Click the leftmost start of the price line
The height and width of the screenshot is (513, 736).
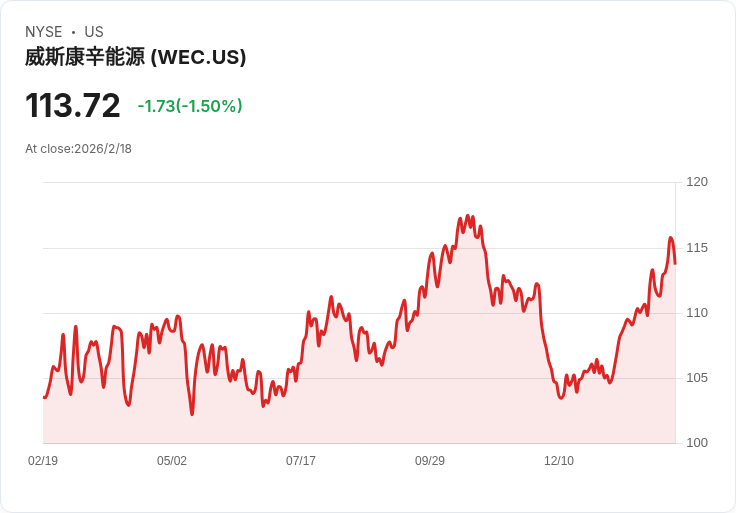point(44,397)
